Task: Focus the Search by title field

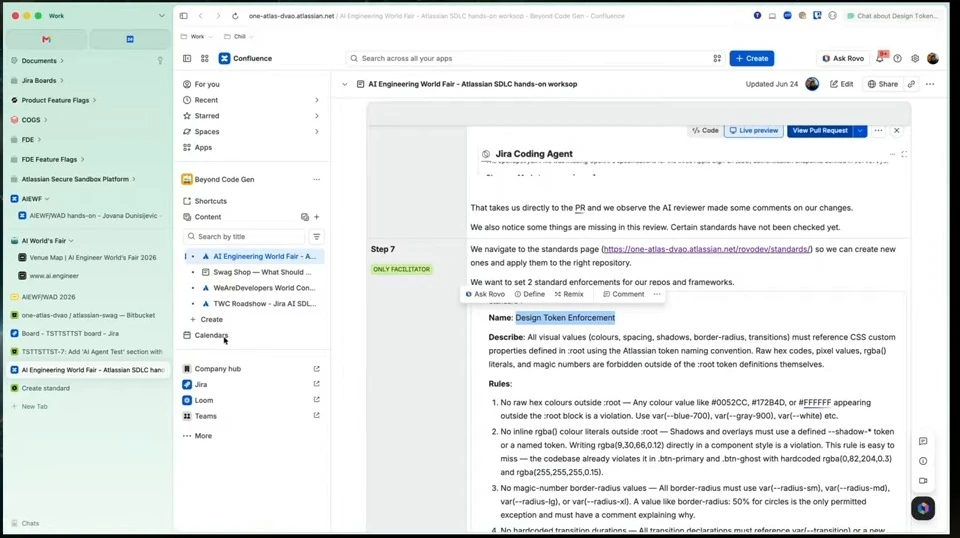Action: pyautogui.click(x=244, y=236)
